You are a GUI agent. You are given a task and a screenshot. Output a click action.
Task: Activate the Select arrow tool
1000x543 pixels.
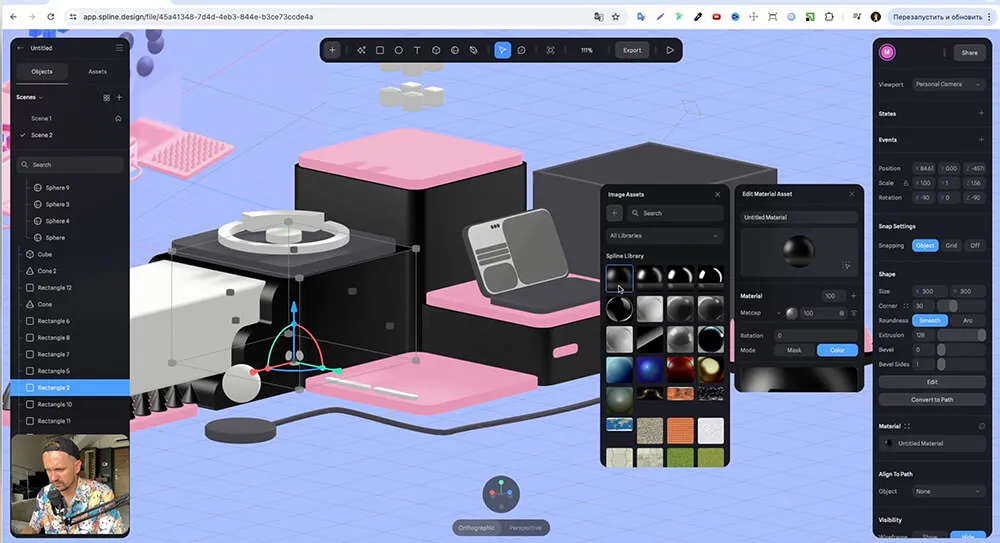tap(503, 50)
